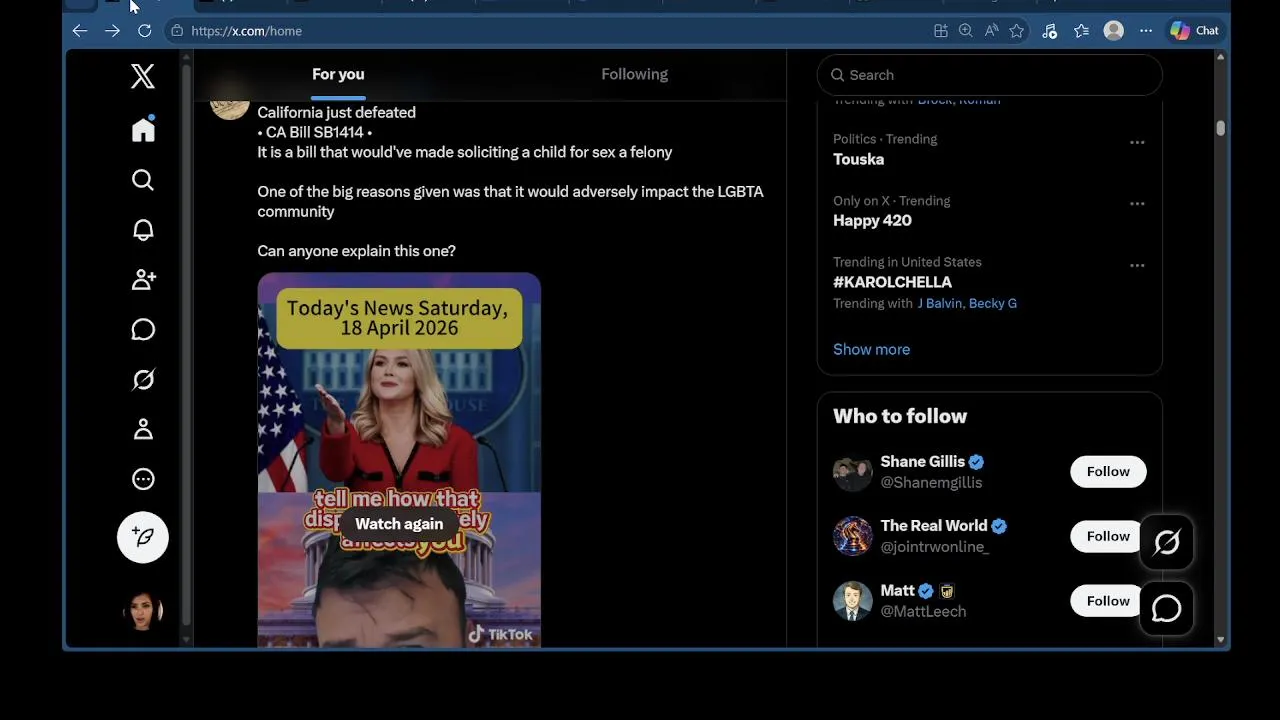Switch to For you tab

(338, 74)
